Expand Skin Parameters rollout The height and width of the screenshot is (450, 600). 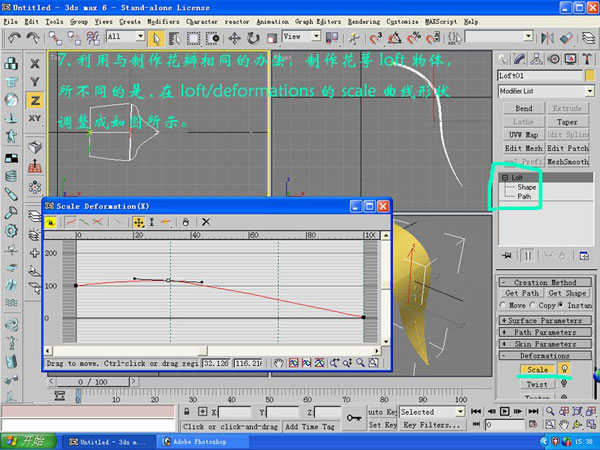pos(545,344)
